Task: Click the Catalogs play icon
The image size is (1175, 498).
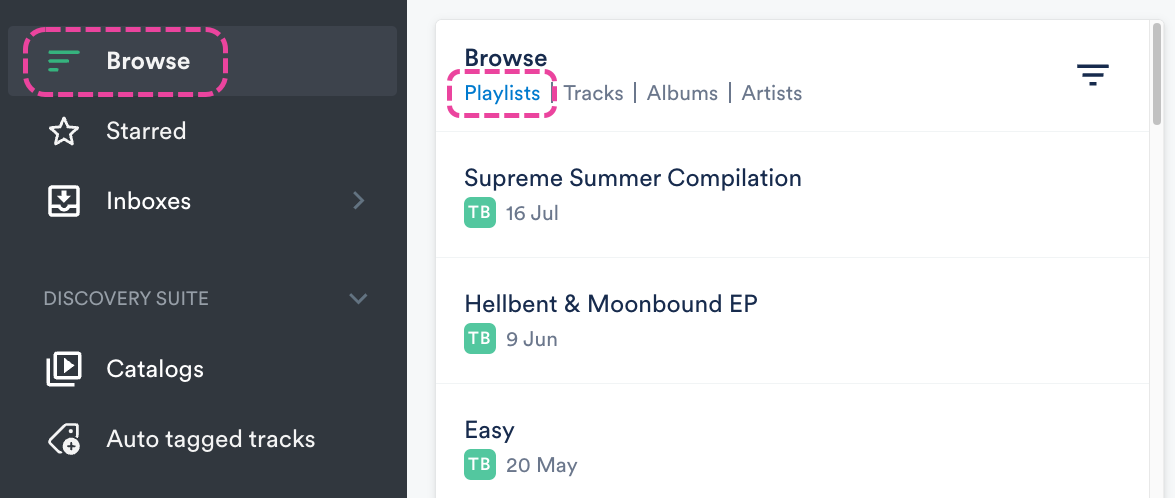Action: coord(65,369)
